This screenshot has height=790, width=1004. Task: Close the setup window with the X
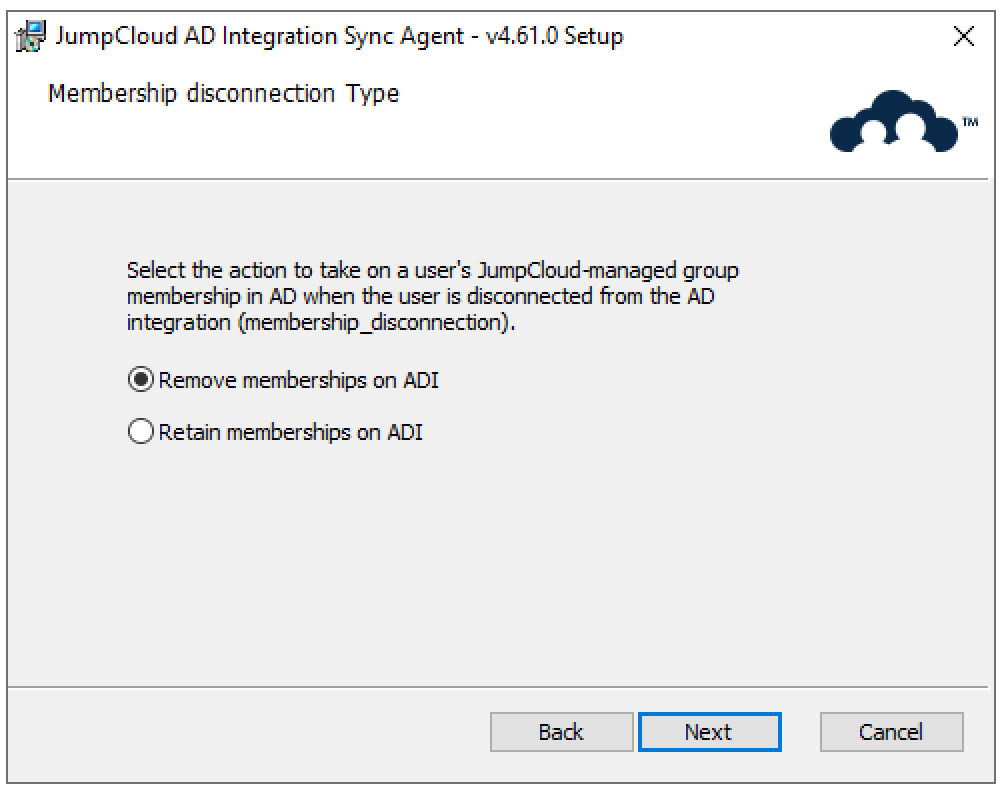click(964, 38)
